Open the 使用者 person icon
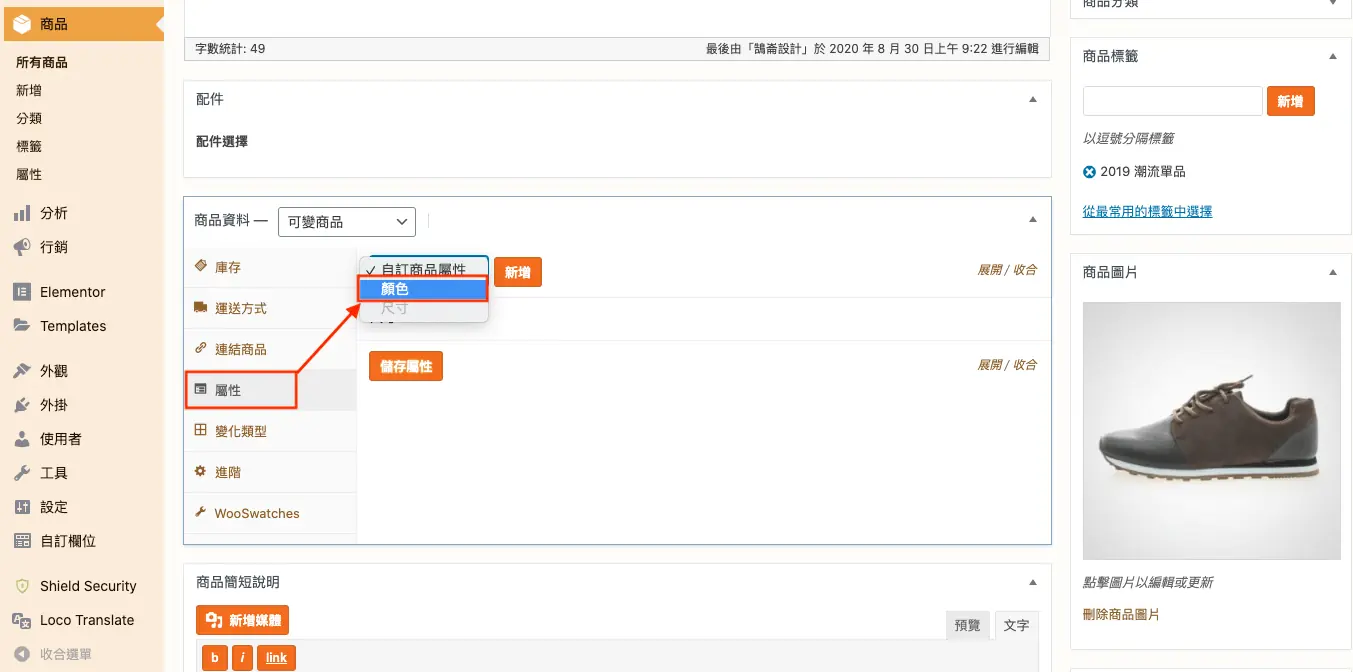1353x672 pixels. click(x=22, y=439)
